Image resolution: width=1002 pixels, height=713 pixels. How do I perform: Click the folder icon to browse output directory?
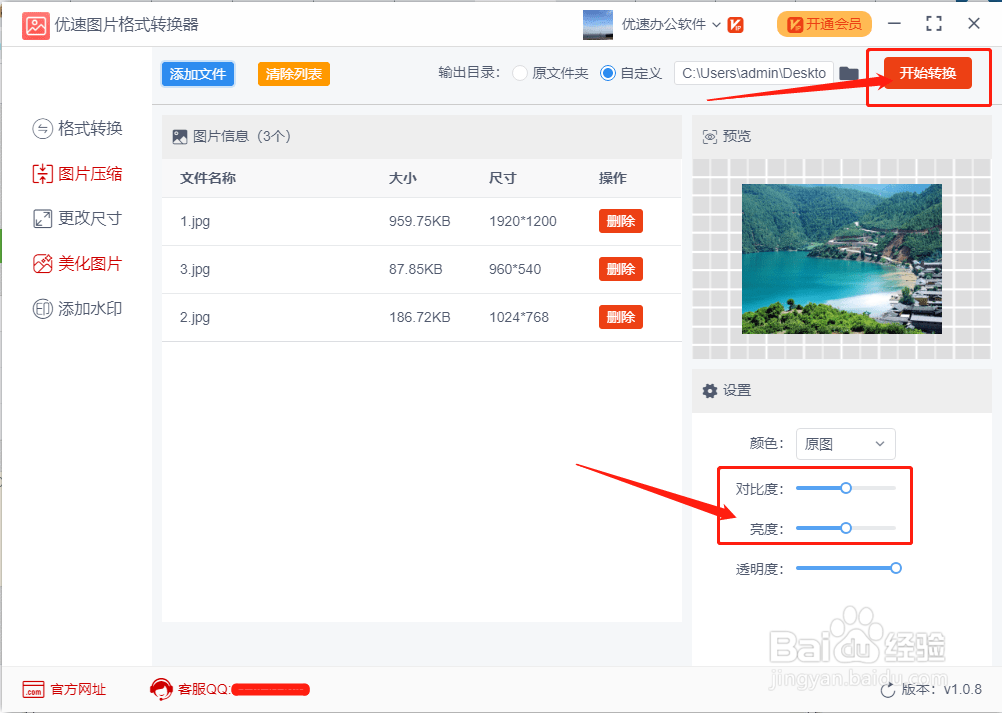pos(849,73)
